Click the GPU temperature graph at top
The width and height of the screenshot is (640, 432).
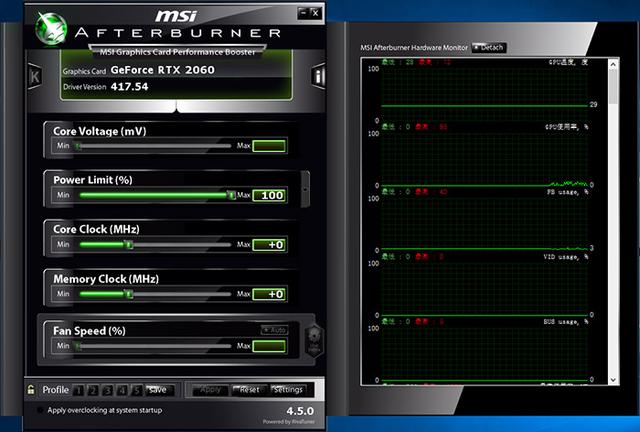[484, 93]
